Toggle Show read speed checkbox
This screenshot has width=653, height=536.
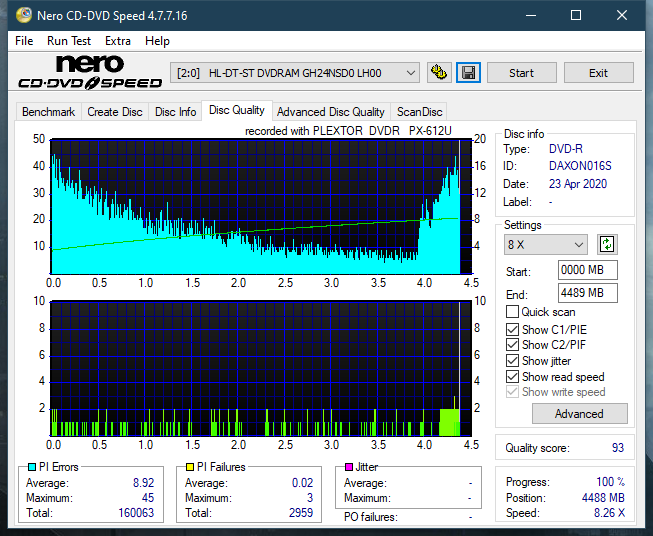tap(512, 376)
